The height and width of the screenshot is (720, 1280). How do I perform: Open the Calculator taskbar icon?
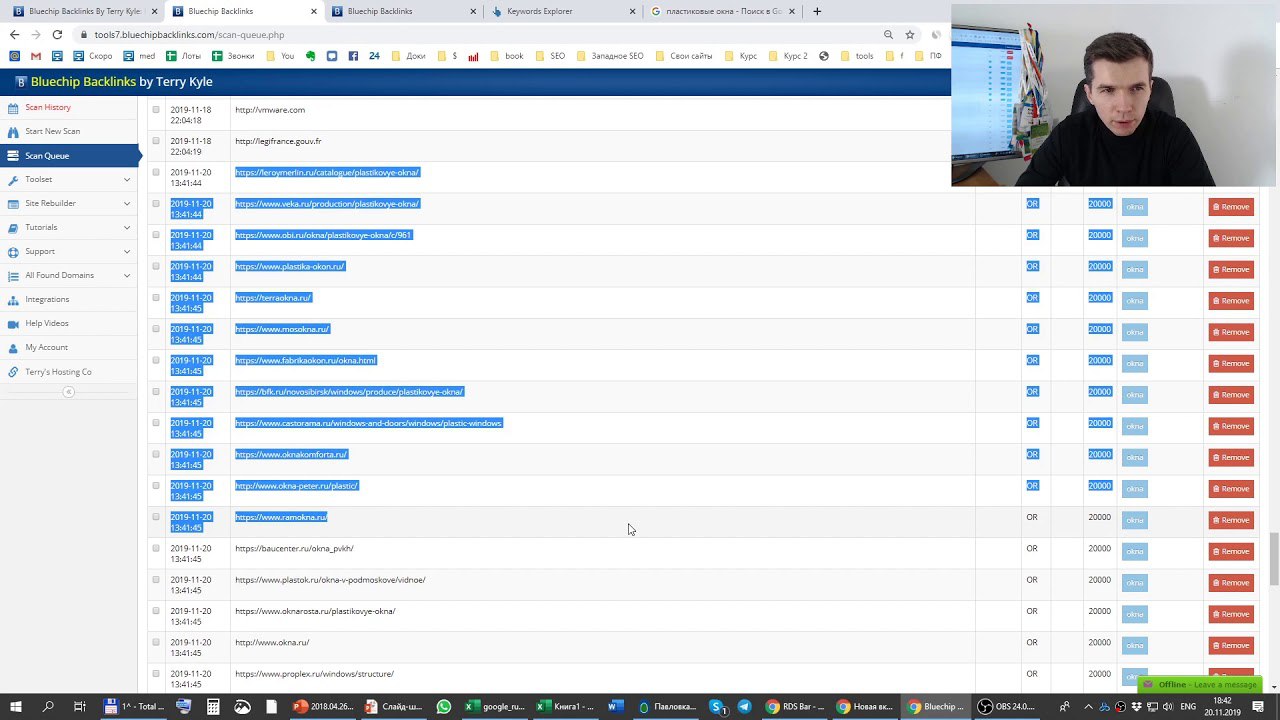click(x=213, y=706)
